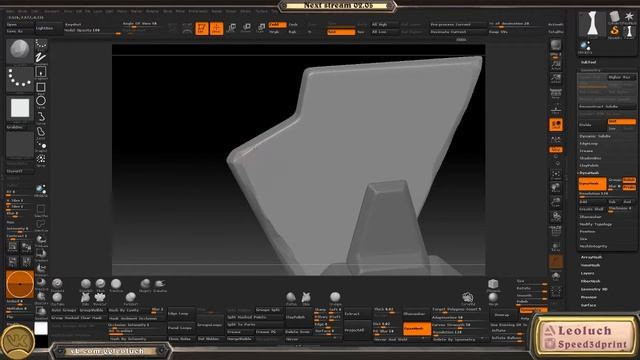
Task: Select the Scale transform icon in top shelf
Action: [246, 28]
